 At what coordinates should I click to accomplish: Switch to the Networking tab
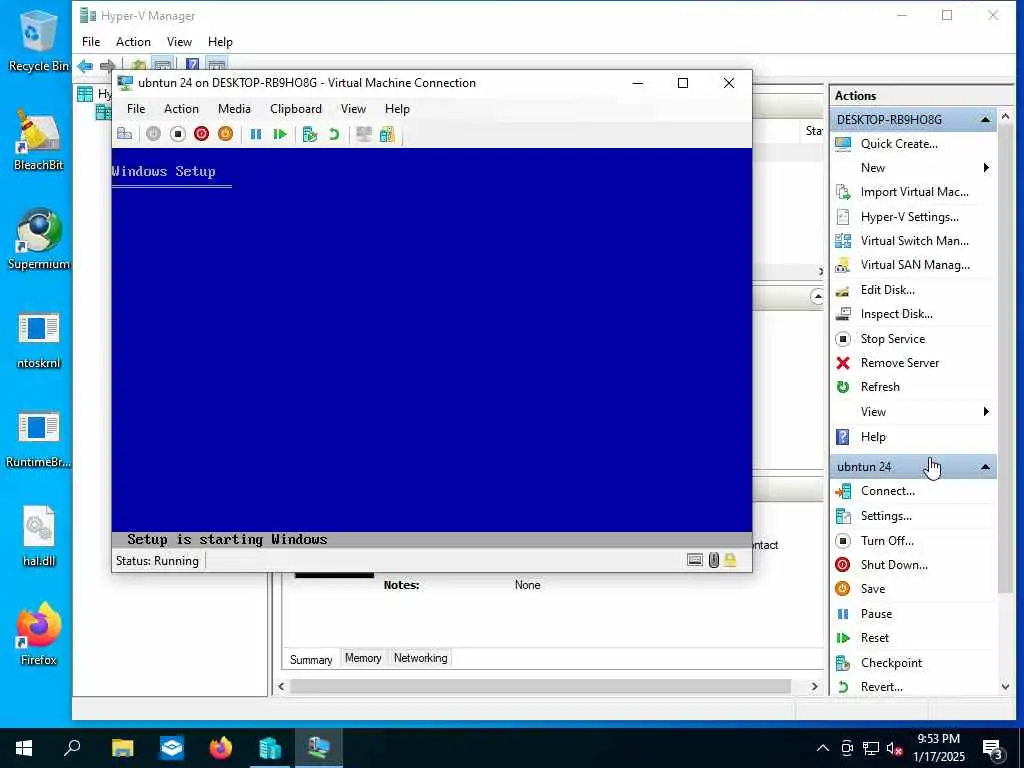(421, 658)
